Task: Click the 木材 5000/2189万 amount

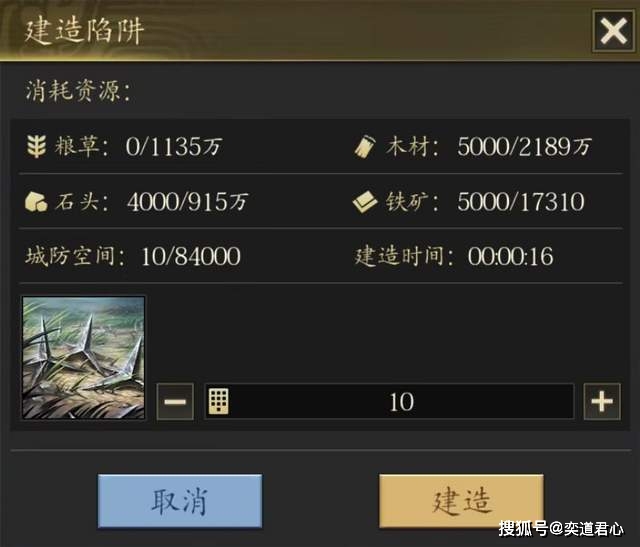Action: [x=524, y=147]
